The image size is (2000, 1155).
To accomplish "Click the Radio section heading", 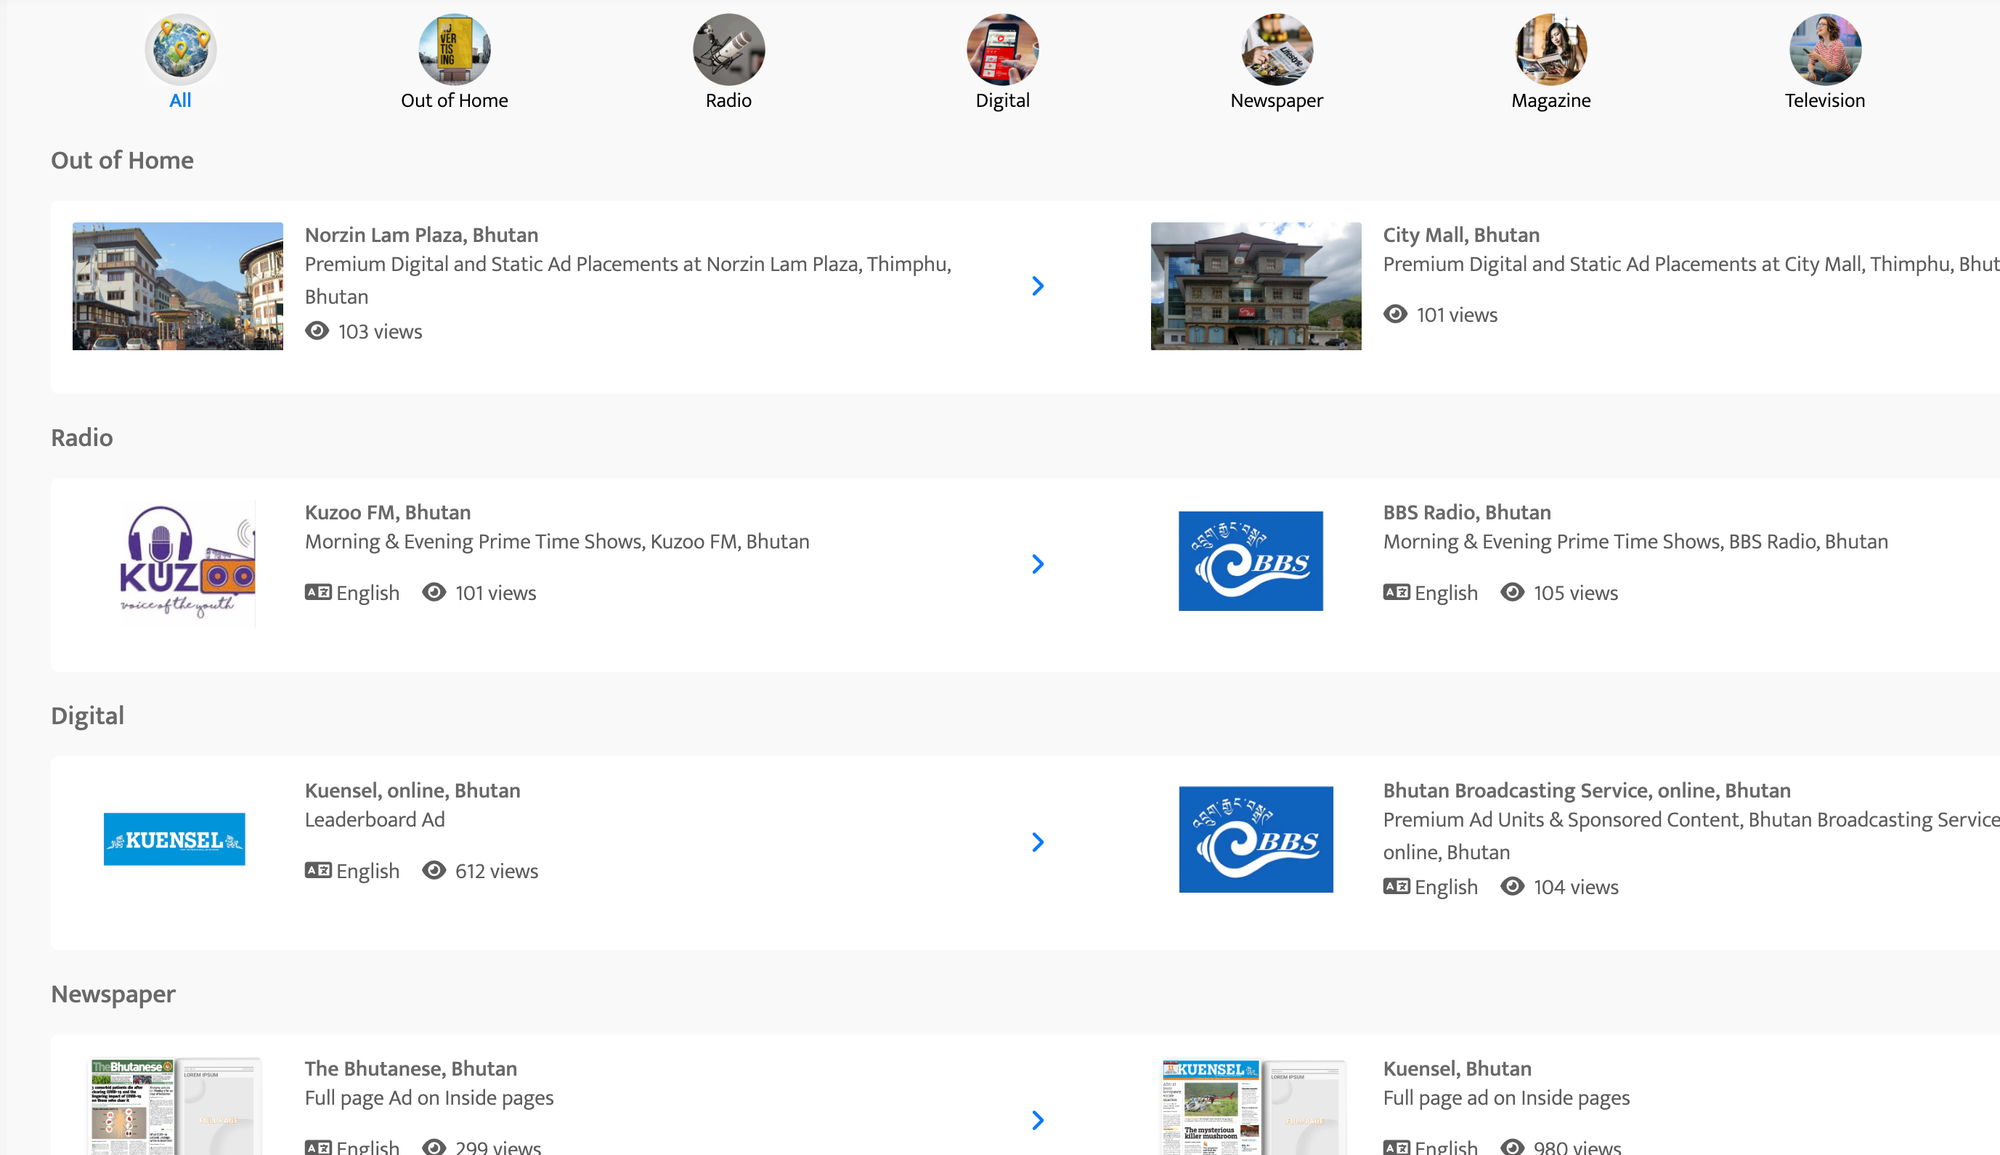I will click(x=82, y=438).
